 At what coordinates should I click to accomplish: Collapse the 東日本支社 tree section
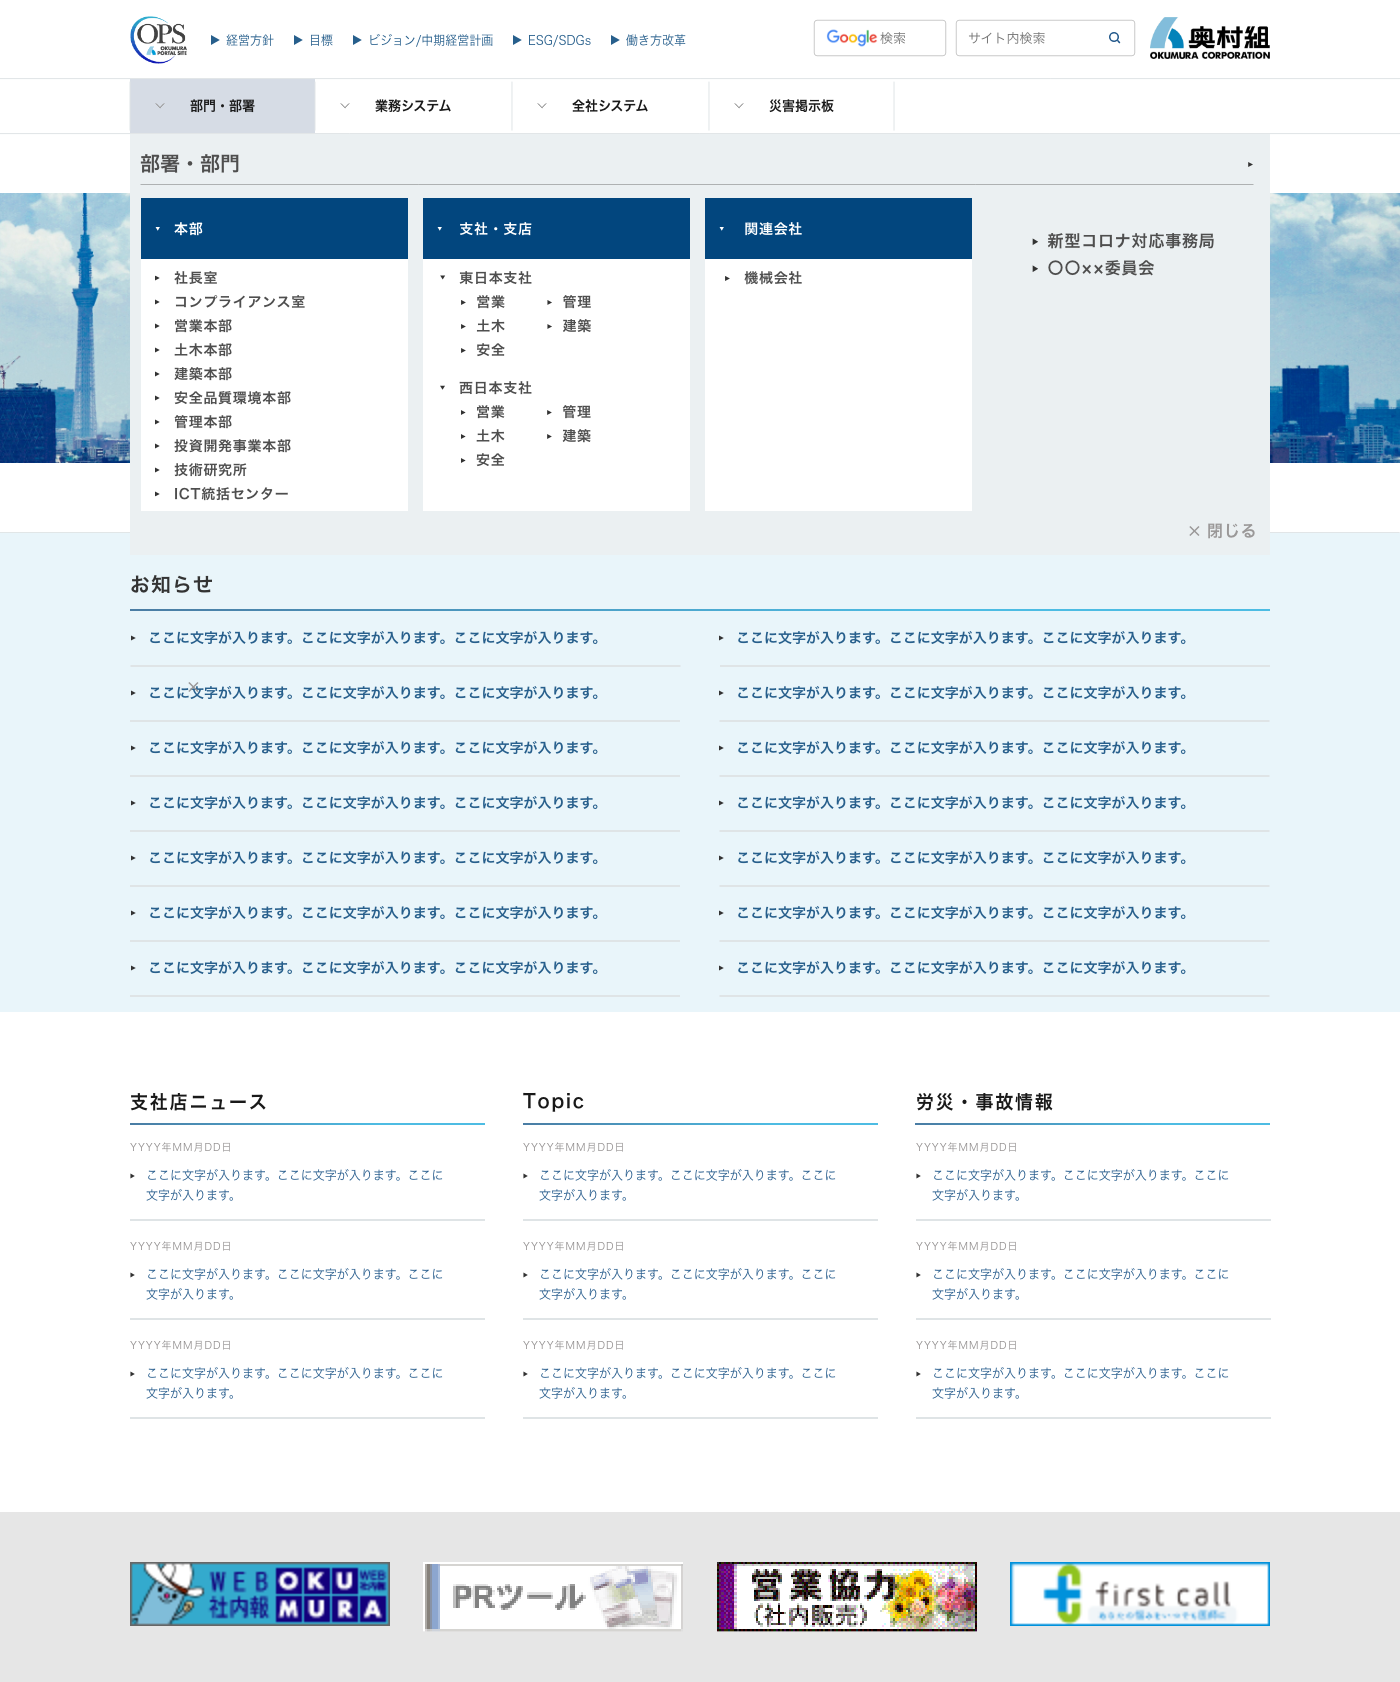(x=443, y=278)
